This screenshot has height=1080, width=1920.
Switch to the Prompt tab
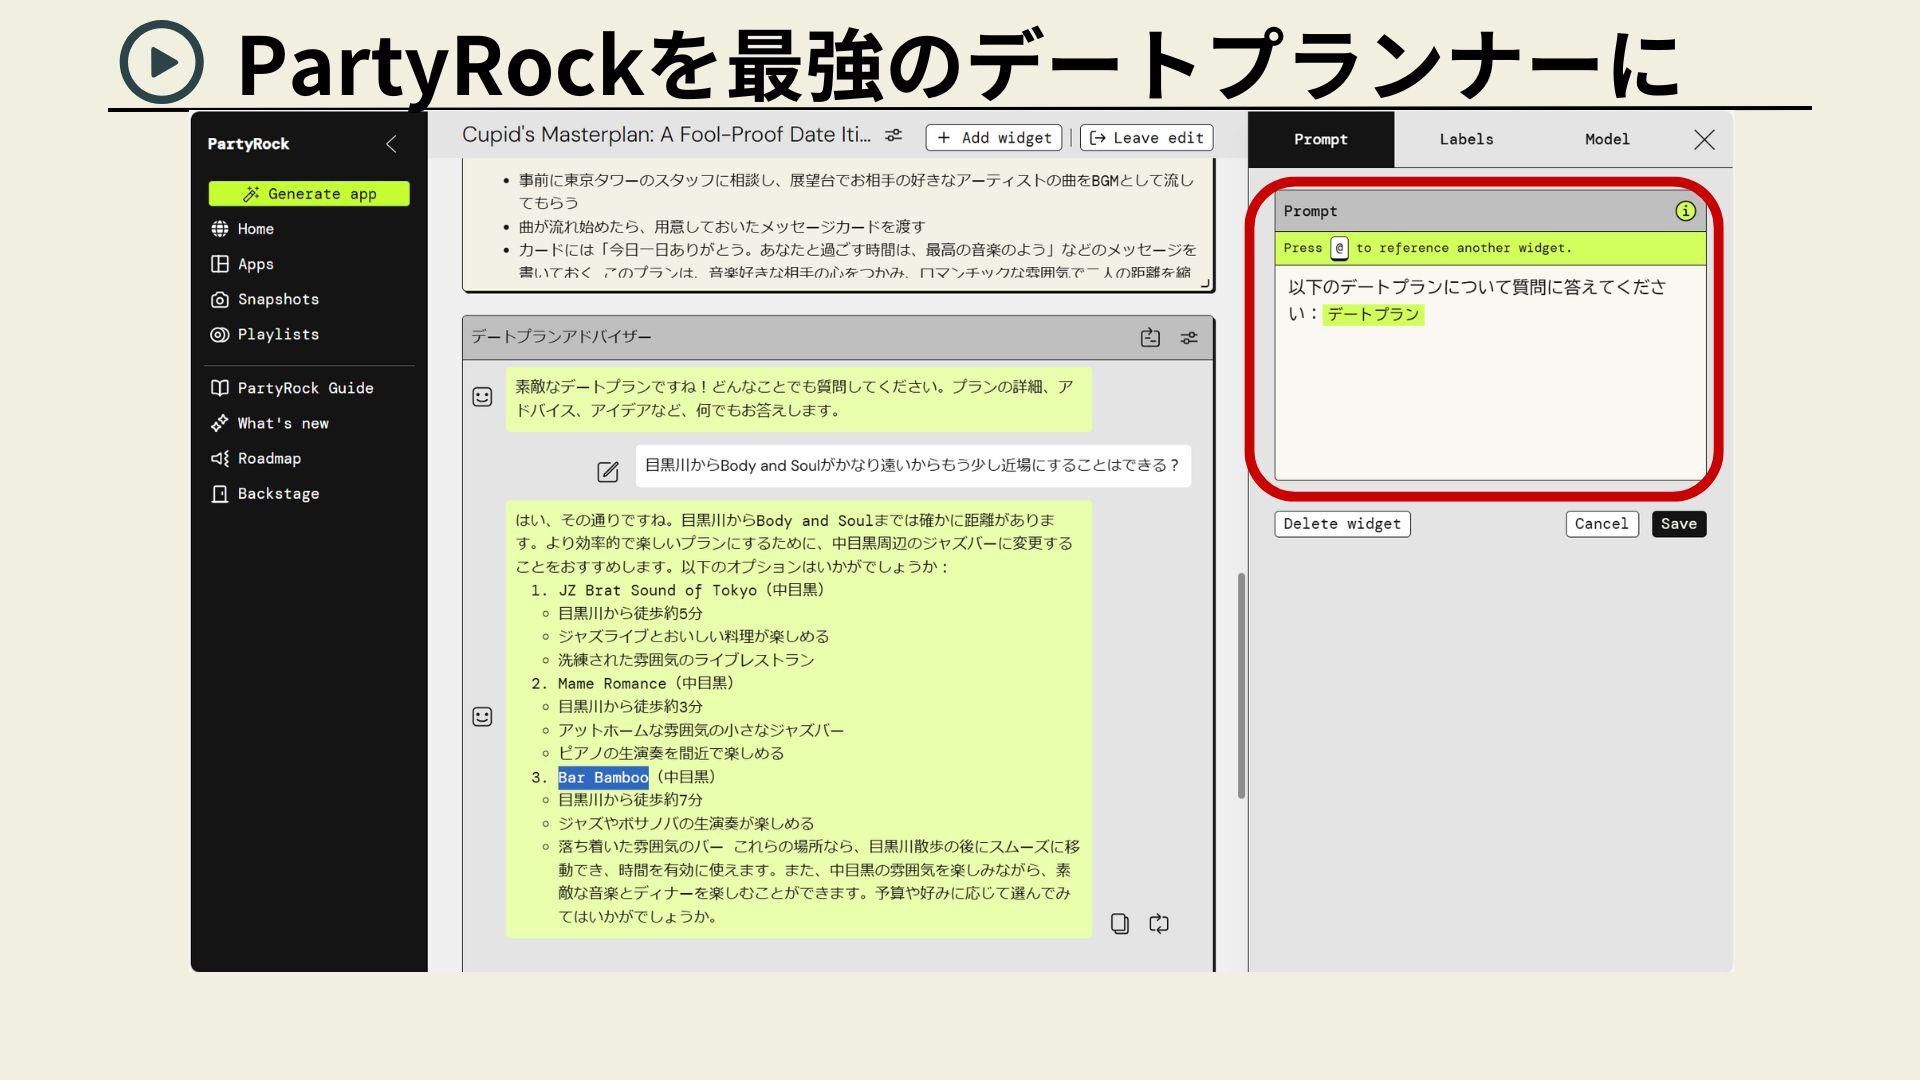[1321, 139]
